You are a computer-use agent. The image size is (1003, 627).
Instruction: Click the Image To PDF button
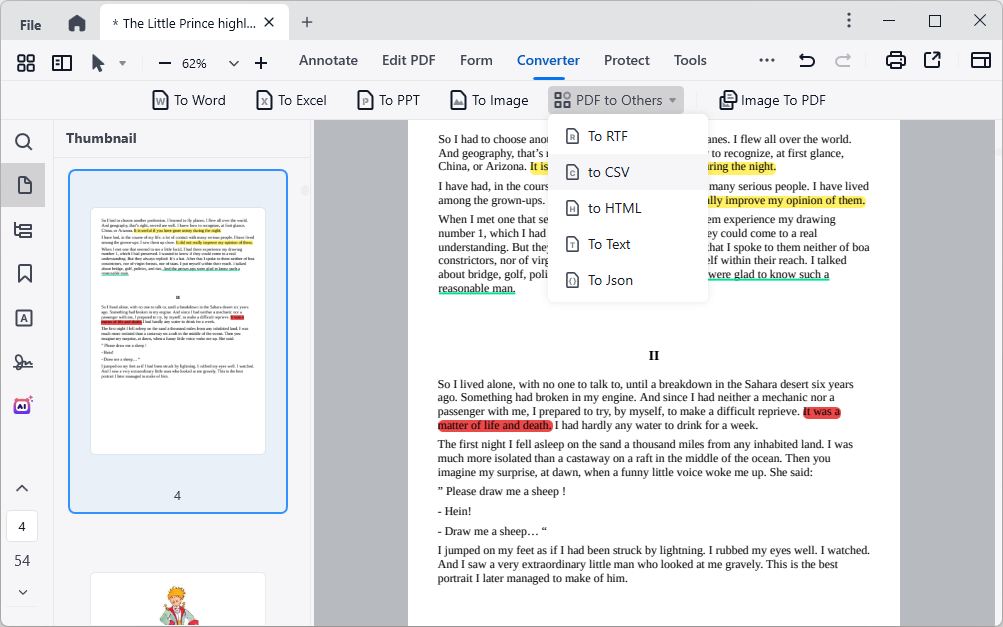(772, 100)
